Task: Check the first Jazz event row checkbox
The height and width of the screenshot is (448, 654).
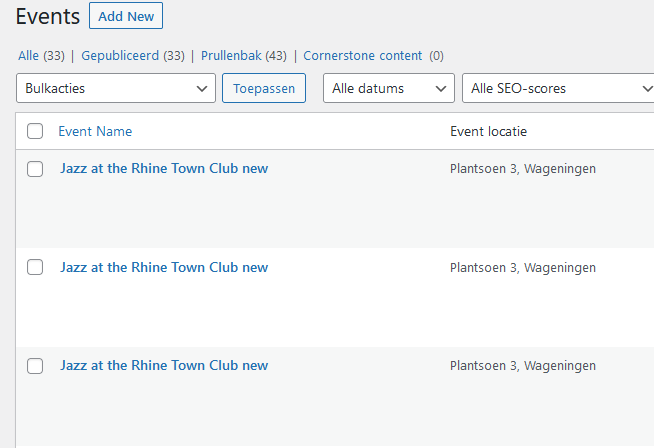Action: tap(35, 169)
